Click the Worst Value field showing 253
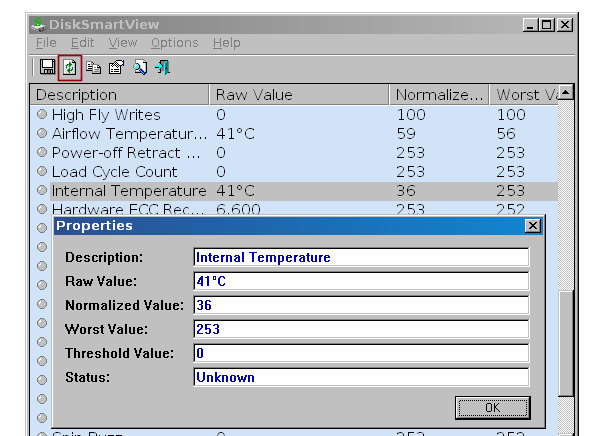The height and width of the screenshot is (436, 600). coord(361,329)
